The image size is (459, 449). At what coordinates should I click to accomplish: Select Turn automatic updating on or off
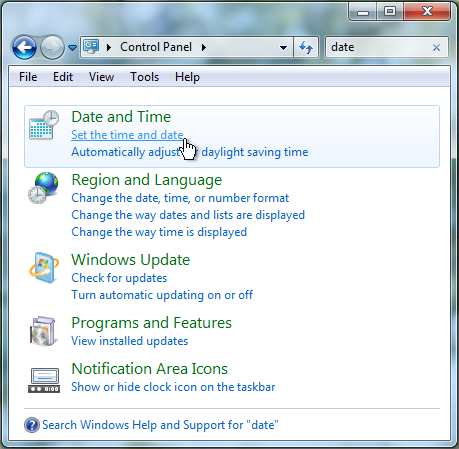(162, 295)
